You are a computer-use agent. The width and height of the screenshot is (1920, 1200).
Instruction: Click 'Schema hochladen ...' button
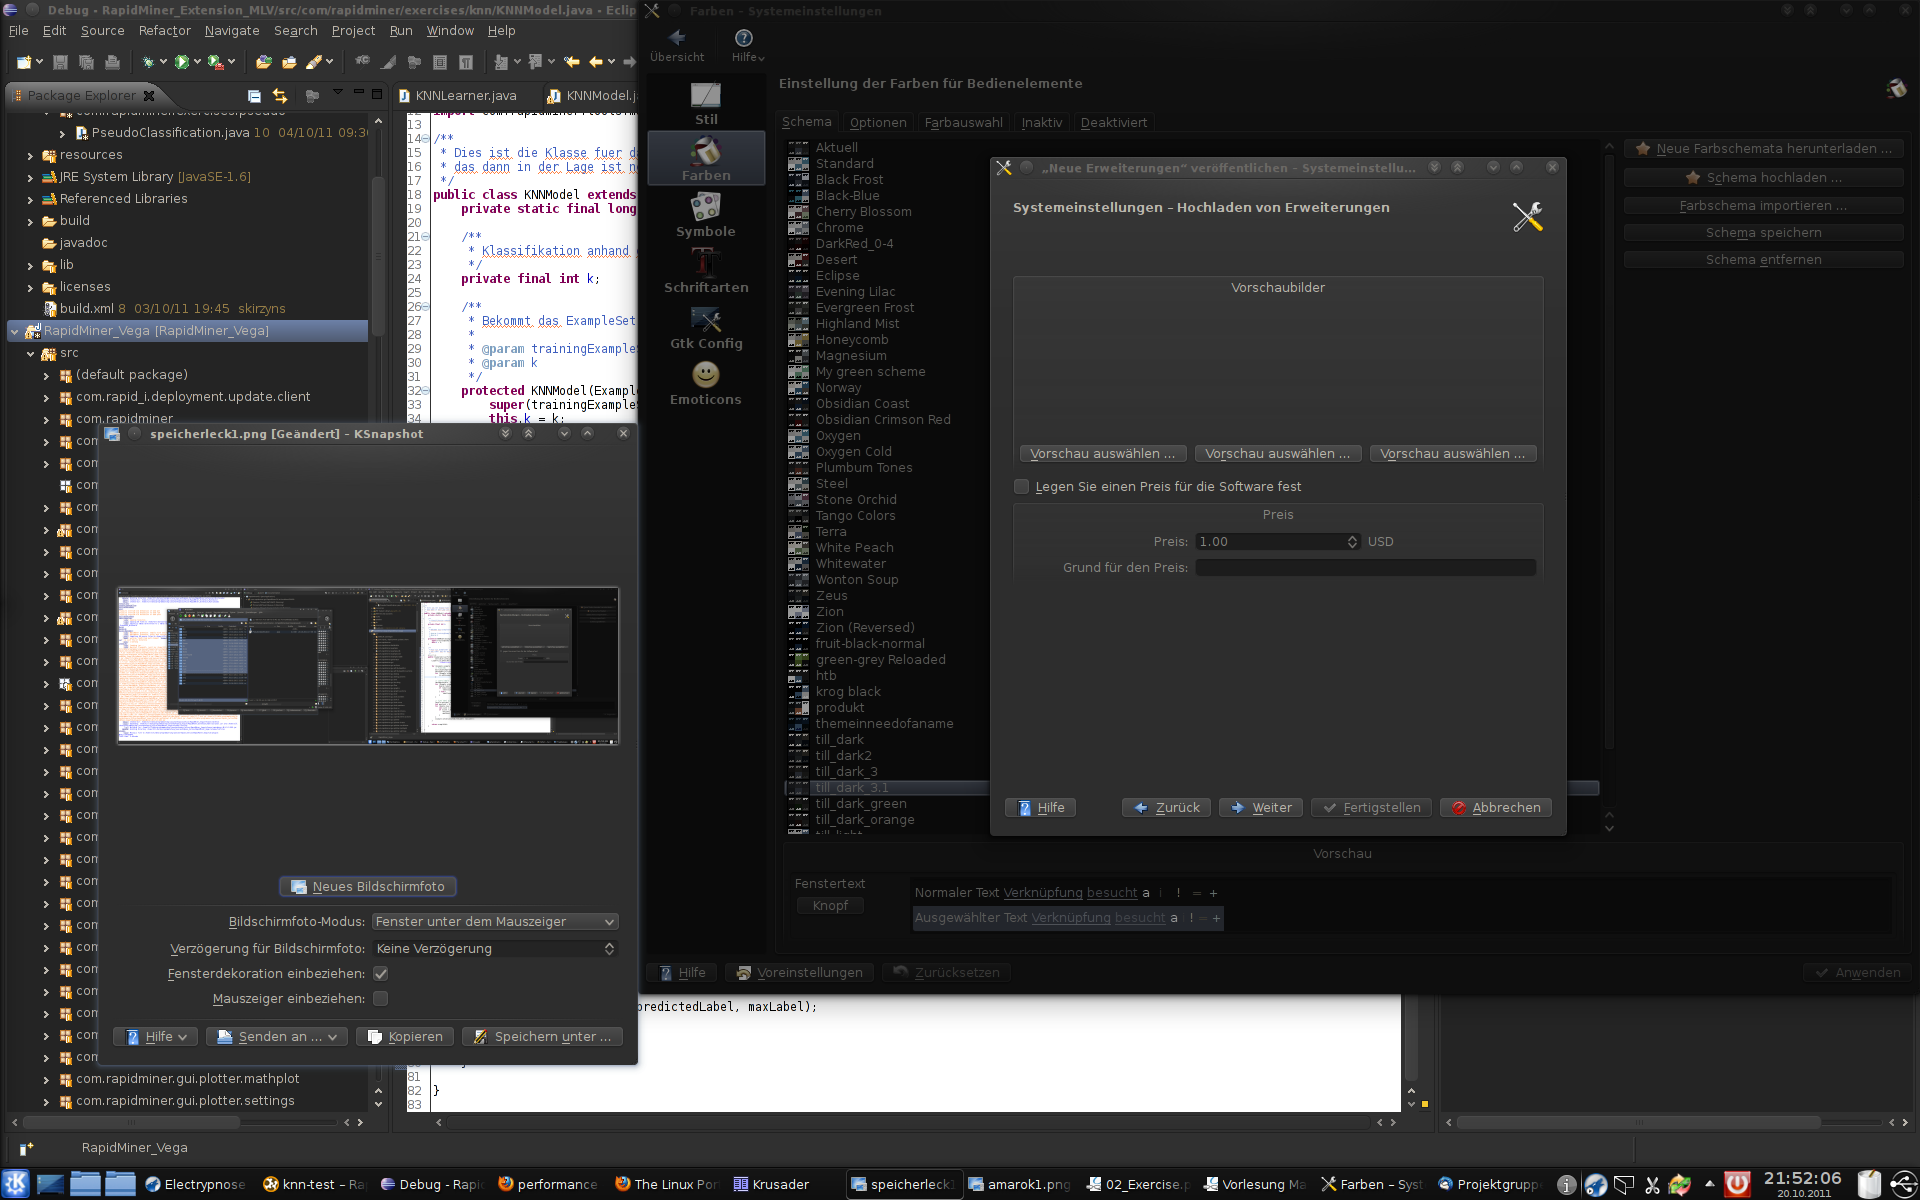pyautogui.click(x=1763, y=178)
